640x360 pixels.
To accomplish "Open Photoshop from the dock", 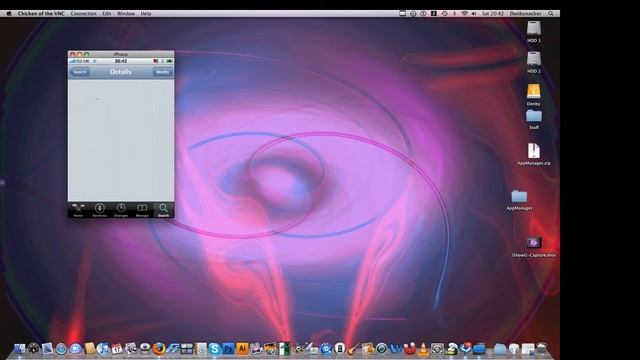I will 229,349.
